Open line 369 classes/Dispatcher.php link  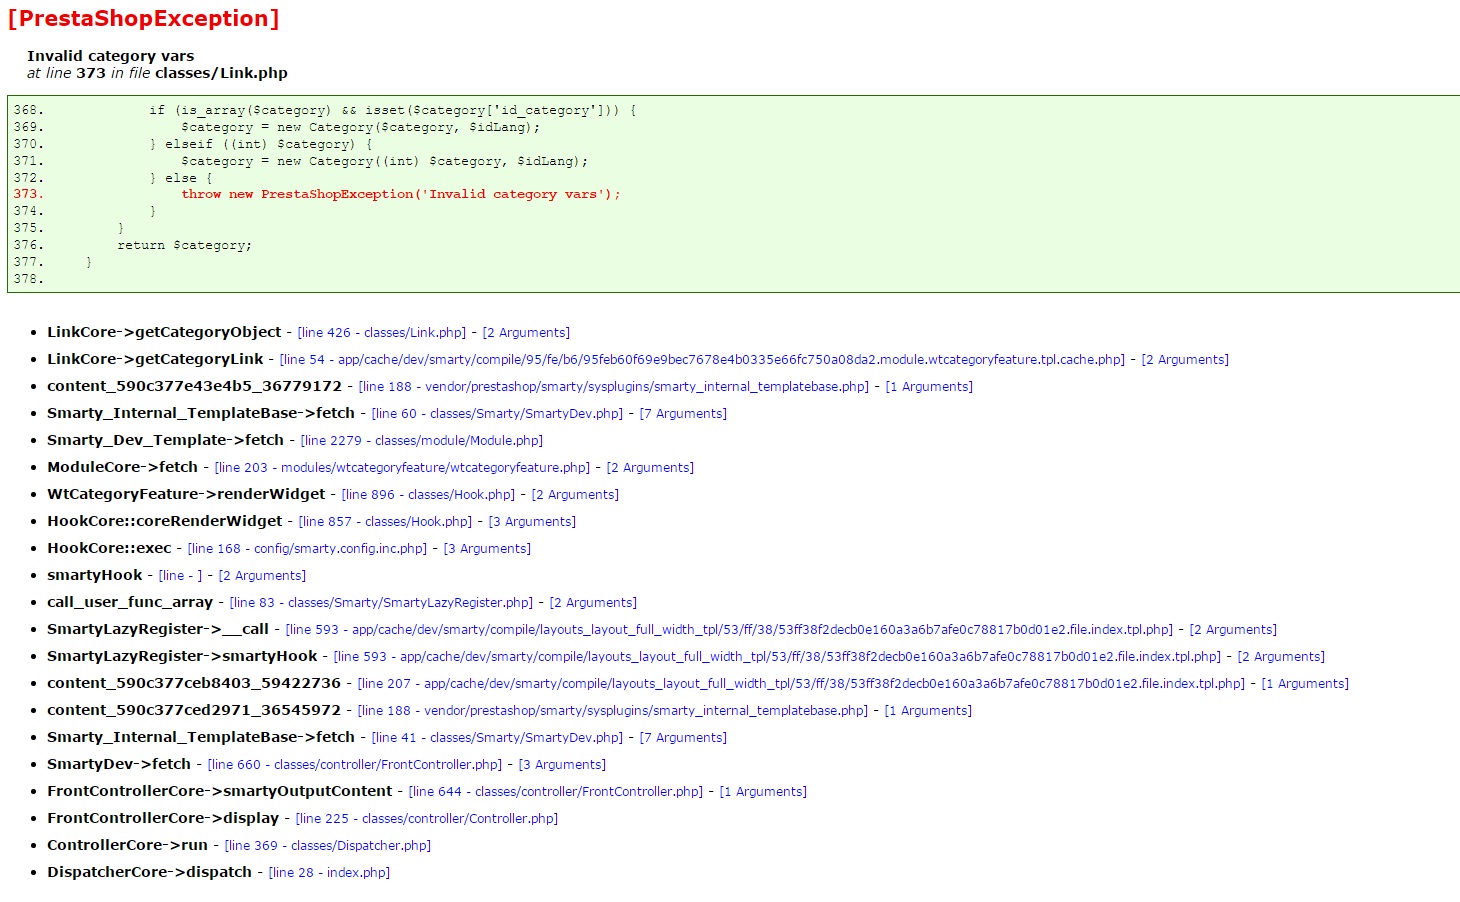(328, 846)
